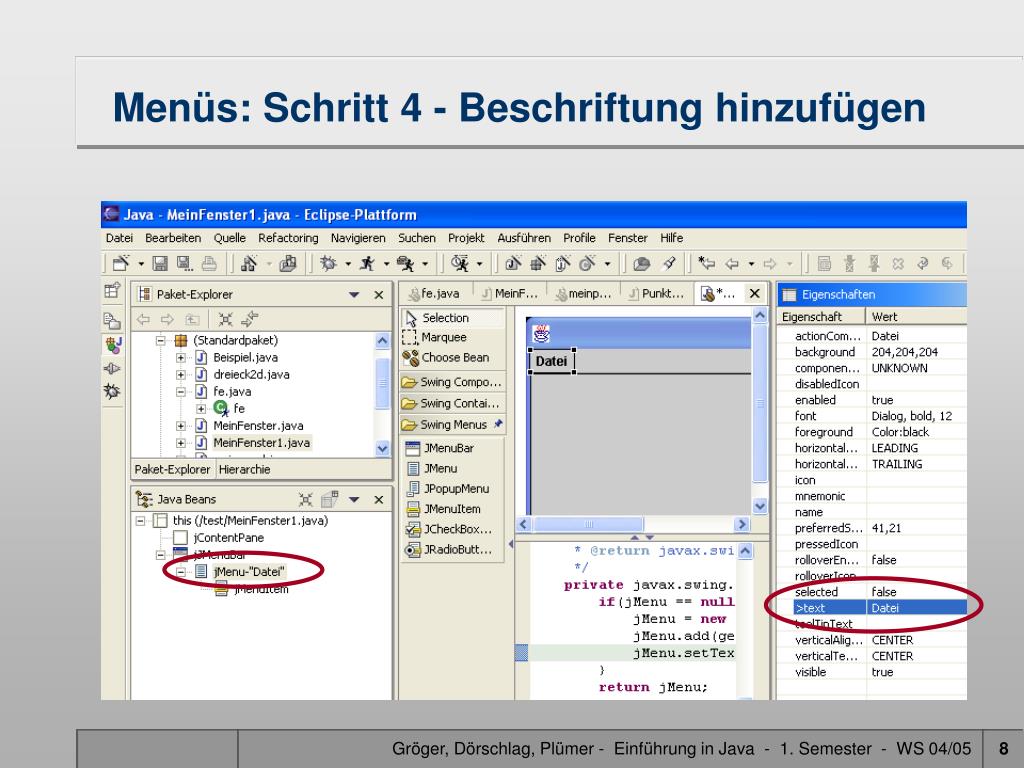Image resolution: width=1024 pixels, height=768 pixels.
Task: Click the Run (running man) toolbar icon
Action: pos(368,263)
